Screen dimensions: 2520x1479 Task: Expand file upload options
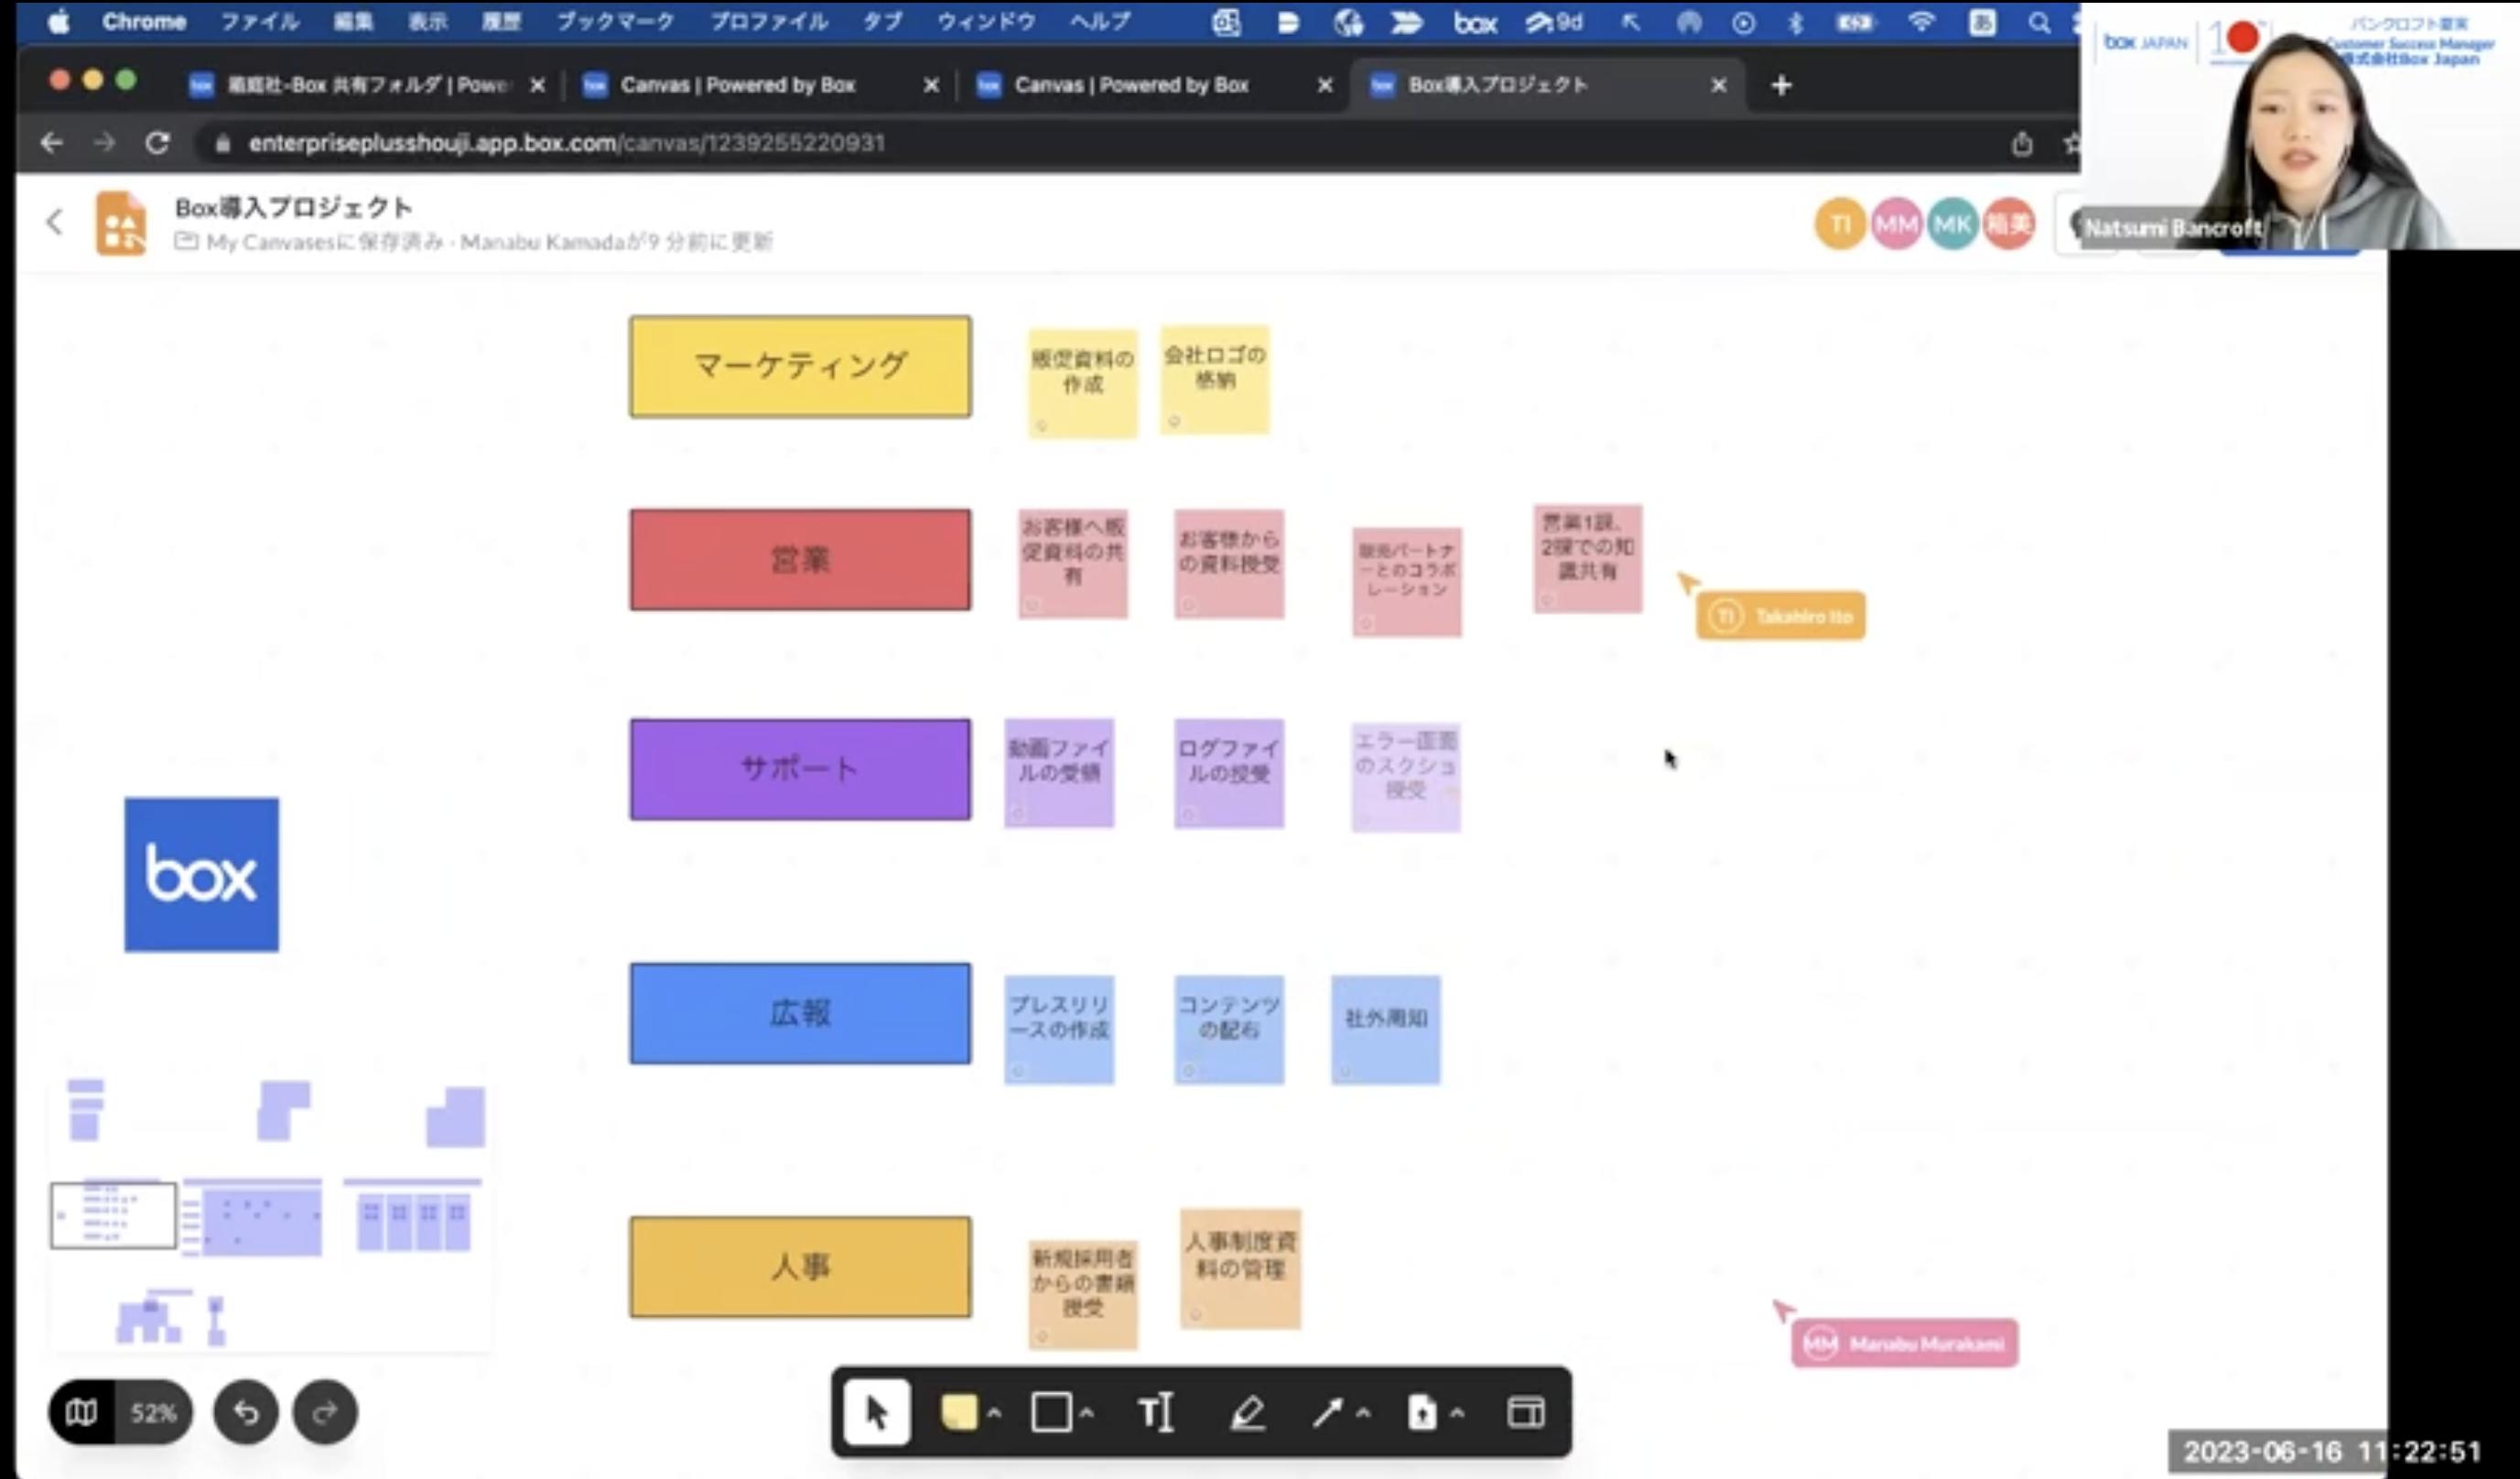coord(1457,1413)
